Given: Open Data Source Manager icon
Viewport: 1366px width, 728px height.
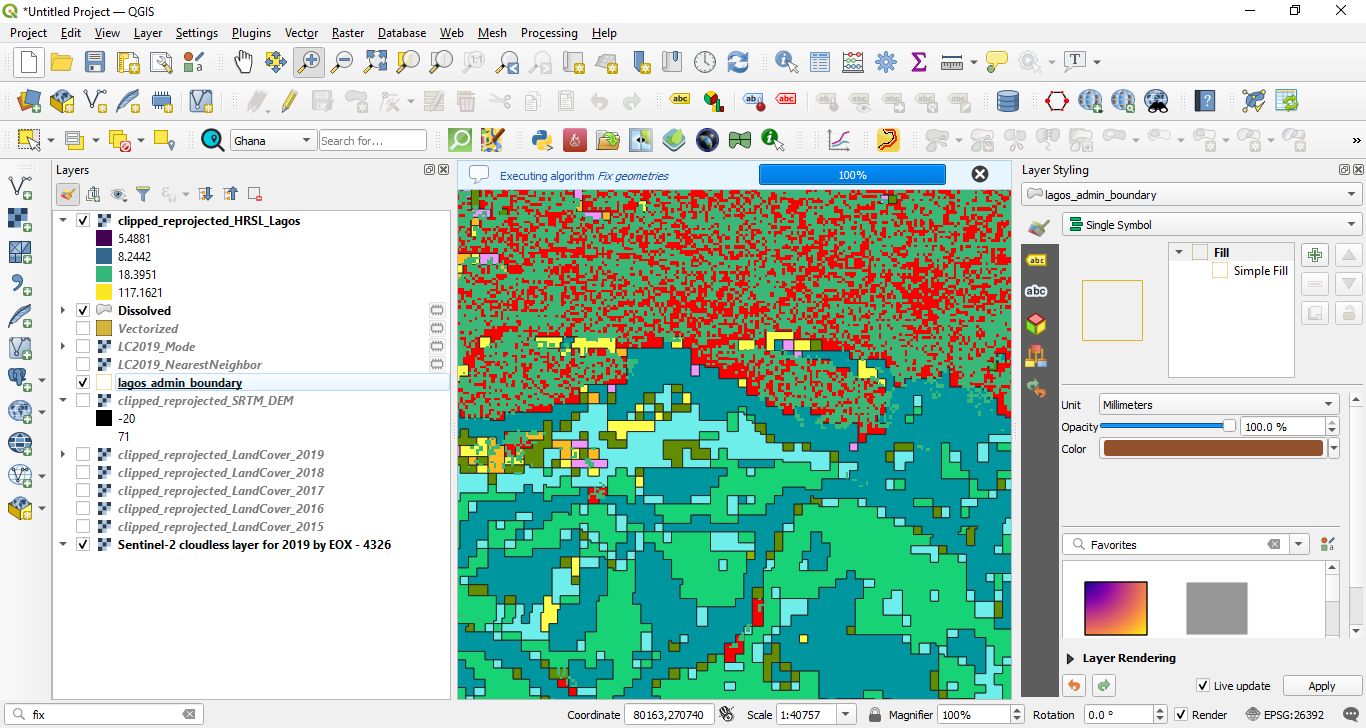Looking at the screenshot, I should pos(28,101).
